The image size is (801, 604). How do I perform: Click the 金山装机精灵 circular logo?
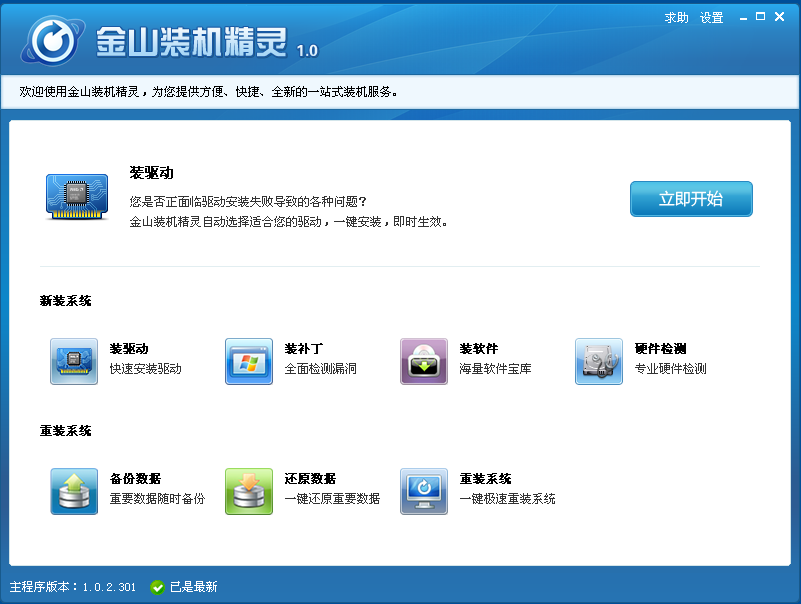[x=52, y=40]
